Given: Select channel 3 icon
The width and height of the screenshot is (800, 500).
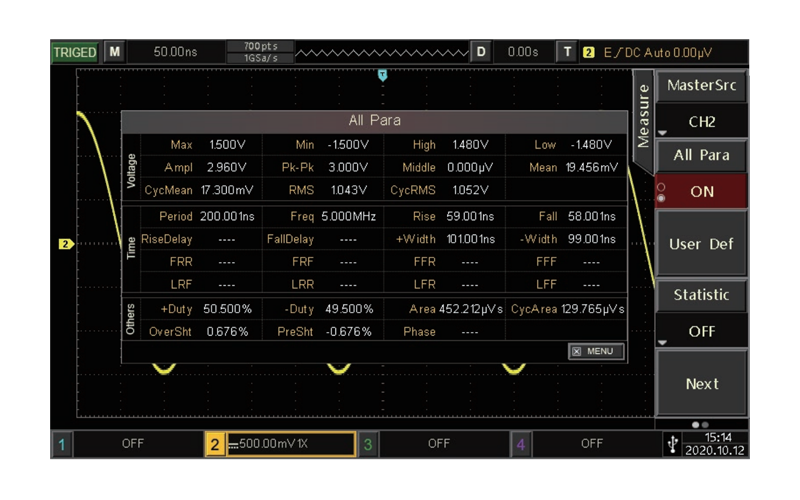Looking at the screenshot, I should 368,444.
